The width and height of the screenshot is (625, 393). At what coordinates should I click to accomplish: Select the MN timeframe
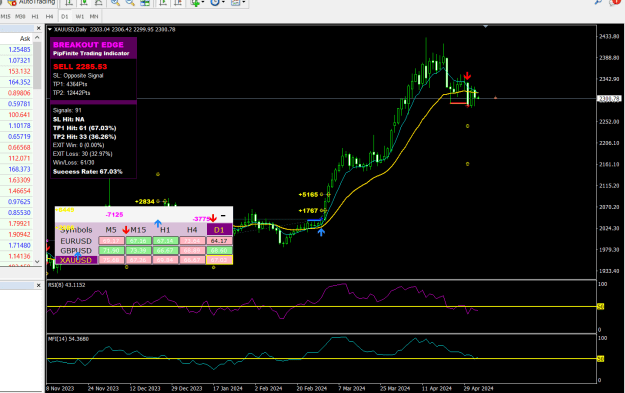click(x=94, y=16)
